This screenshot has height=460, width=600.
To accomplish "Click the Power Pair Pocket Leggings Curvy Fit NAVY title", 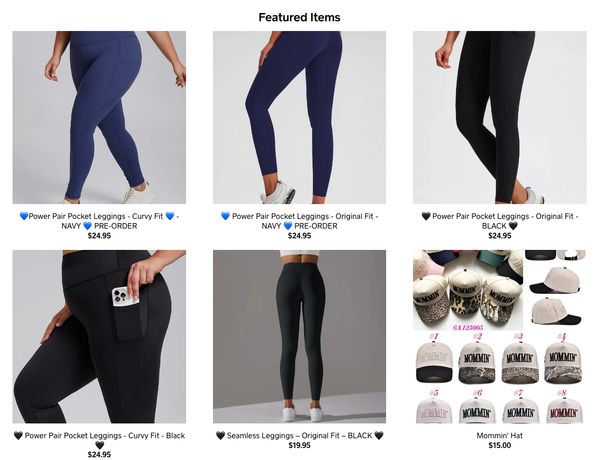I will point(99,221).
